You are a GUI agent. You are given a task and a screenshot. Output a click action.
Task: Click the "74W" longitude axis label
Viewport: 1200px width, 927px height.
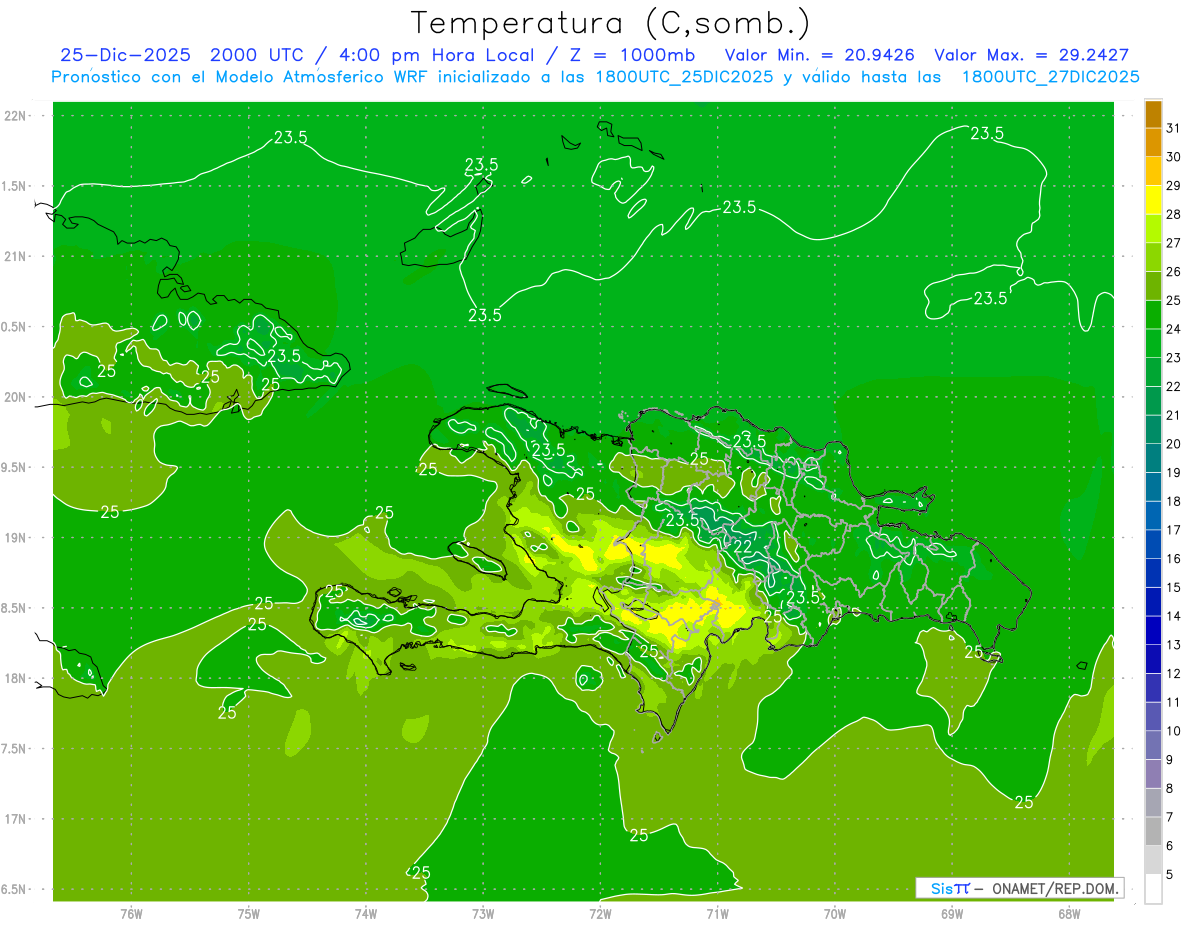[366, 914]
